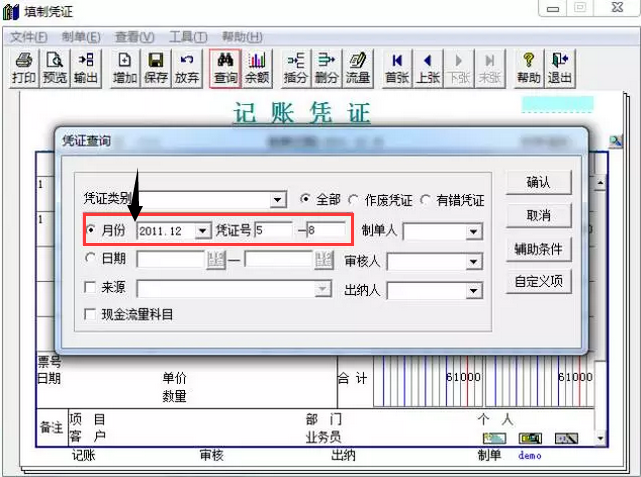Click the 确认 confirm button

tap(538, 182)
